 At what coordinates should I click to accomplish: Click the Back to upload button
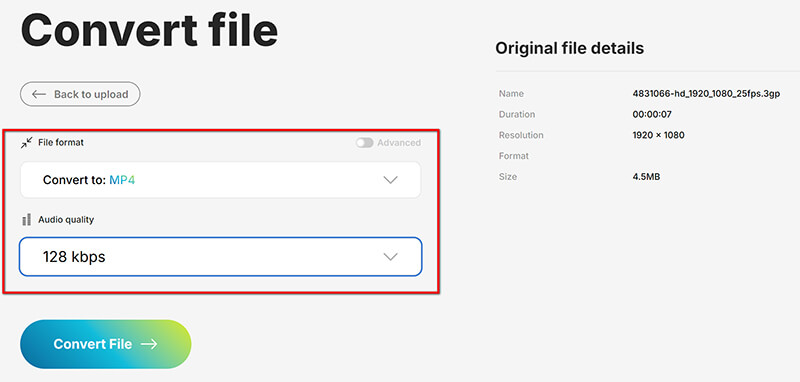(80, 94)
